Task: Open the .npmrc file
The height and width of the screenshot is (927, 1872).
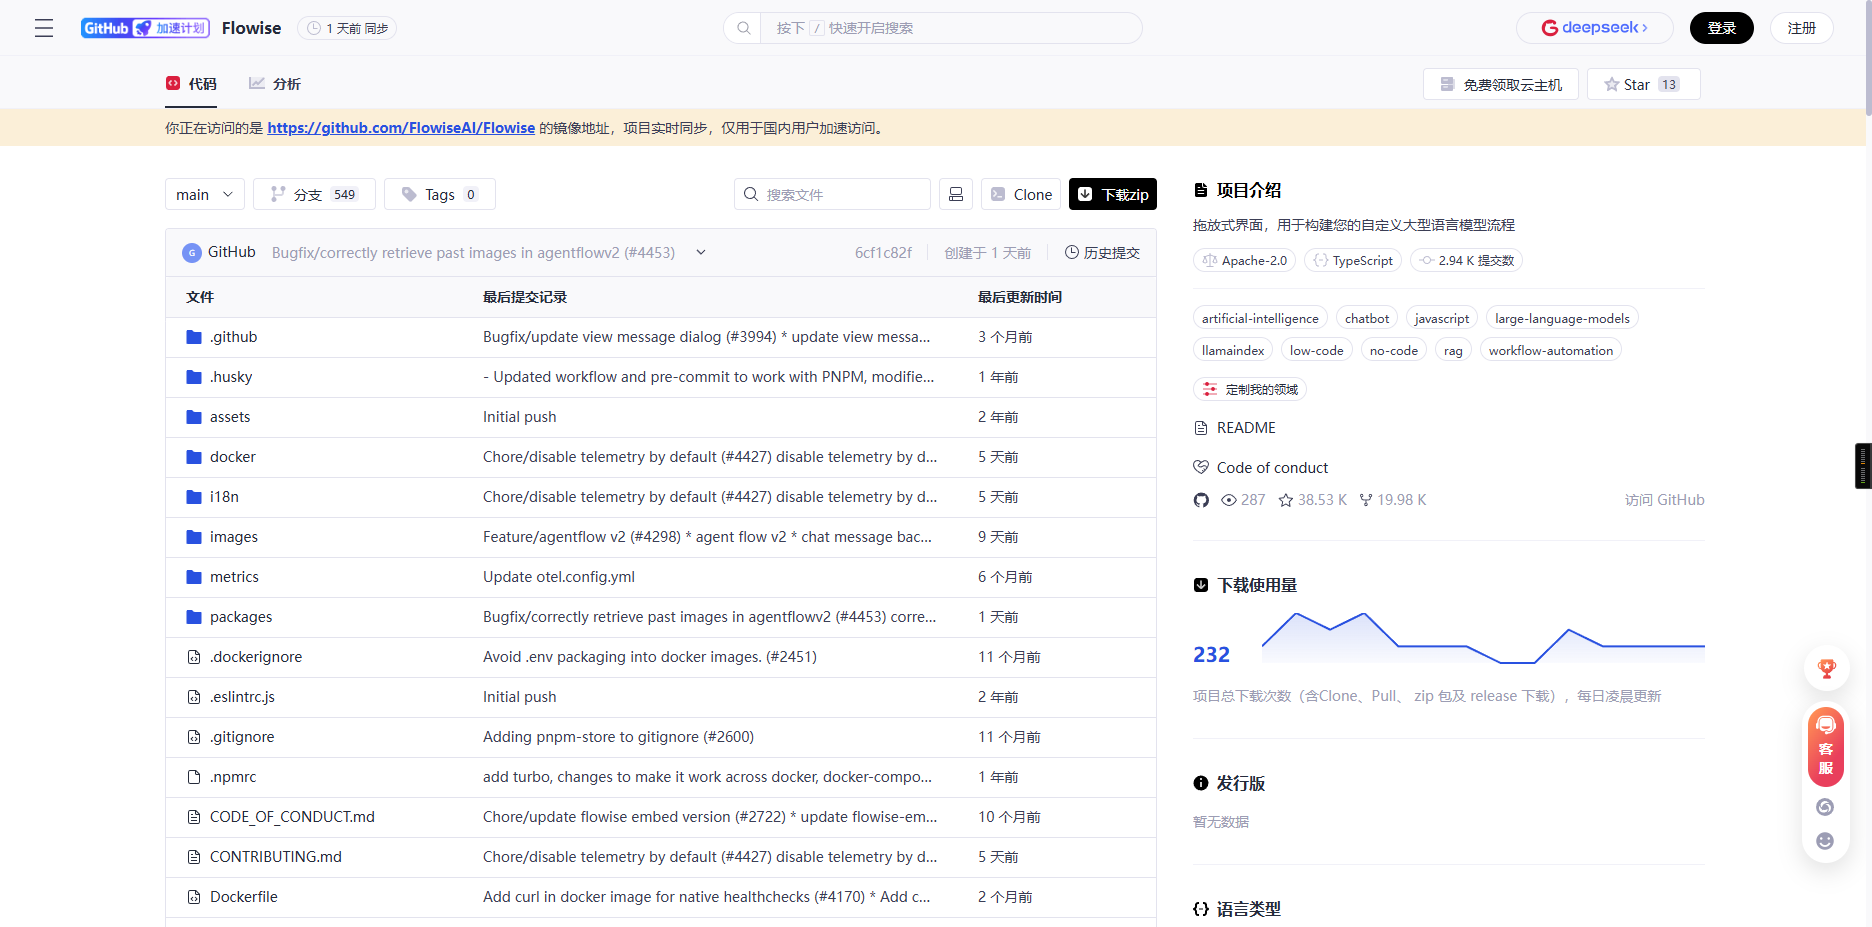Action: tap(233, 777)
